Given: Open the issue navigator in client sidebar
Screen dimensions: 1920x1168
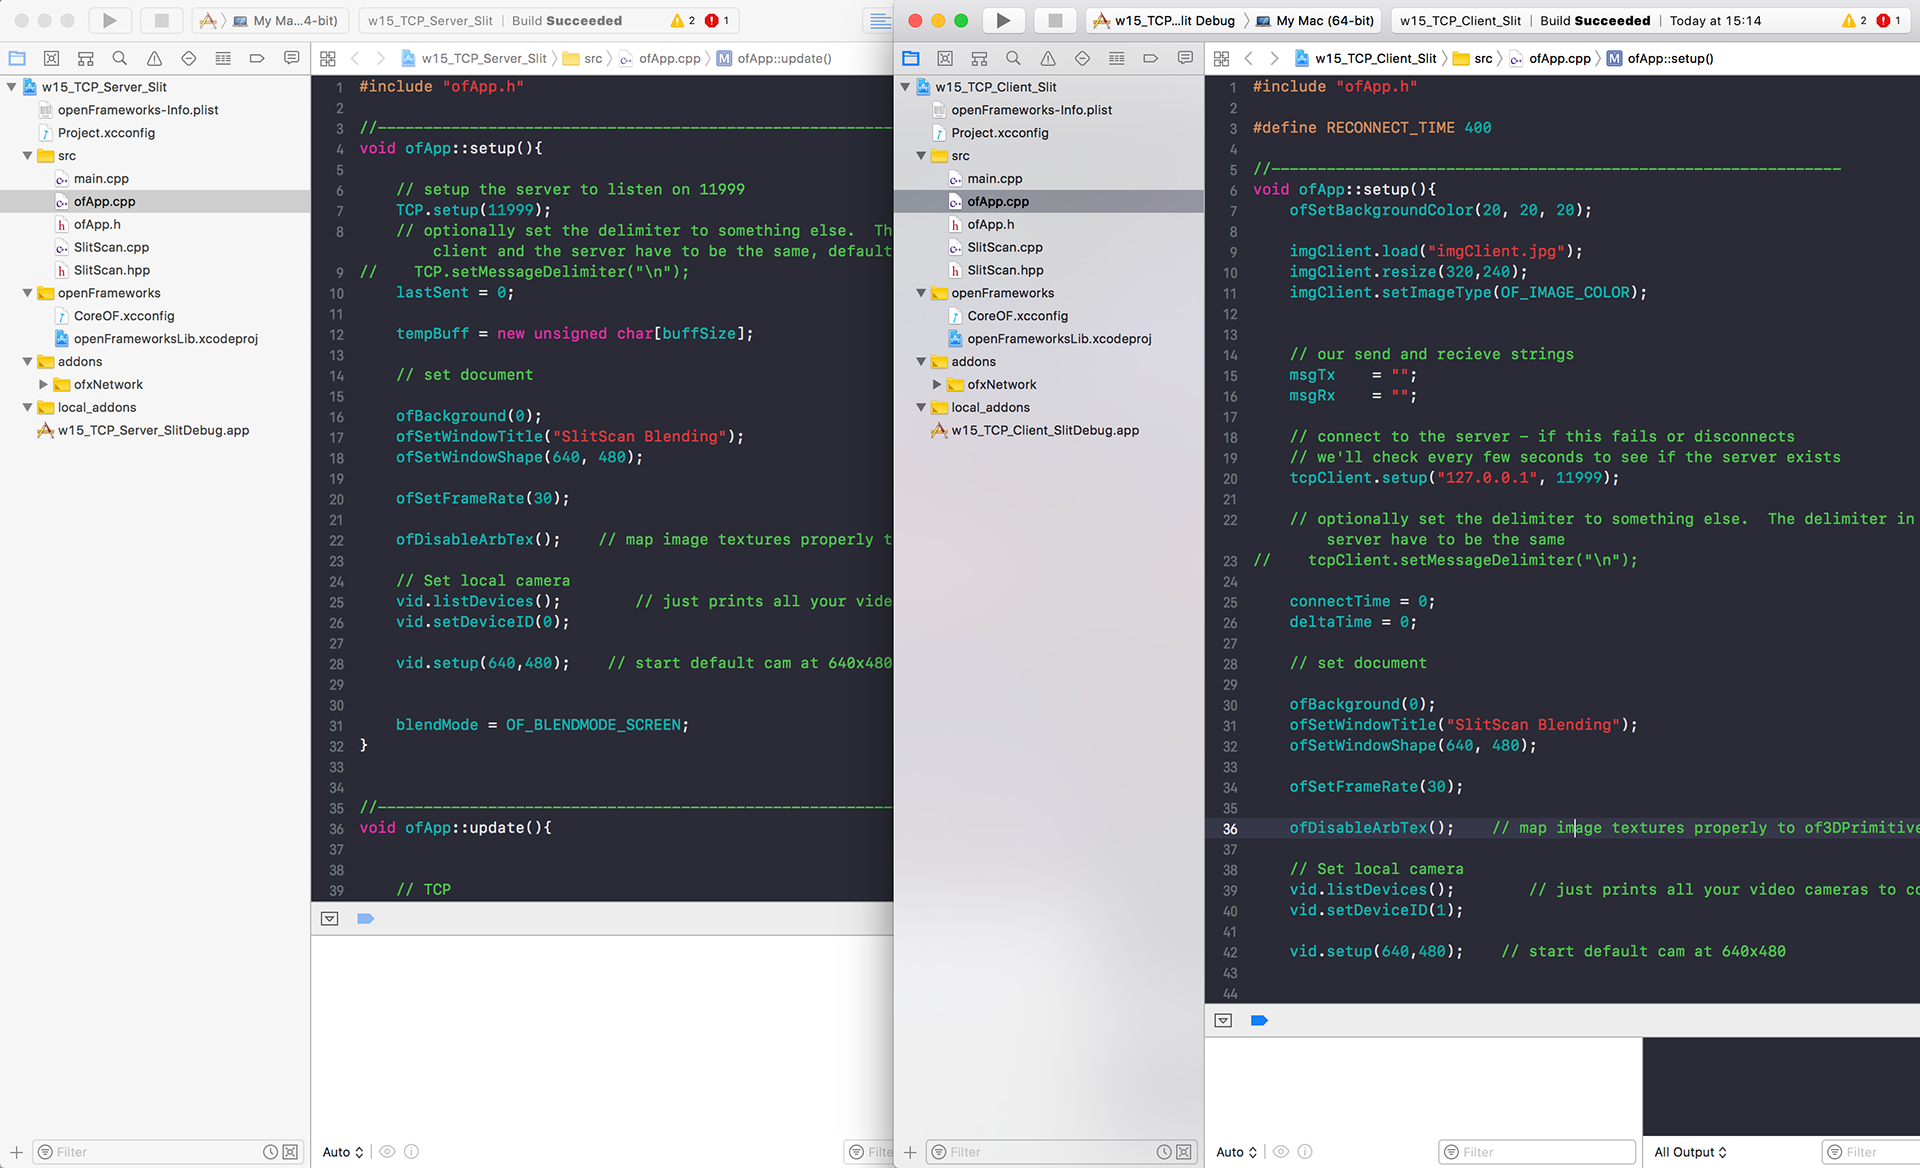Looking at the screenshot, I should [x=1047, y=59].
